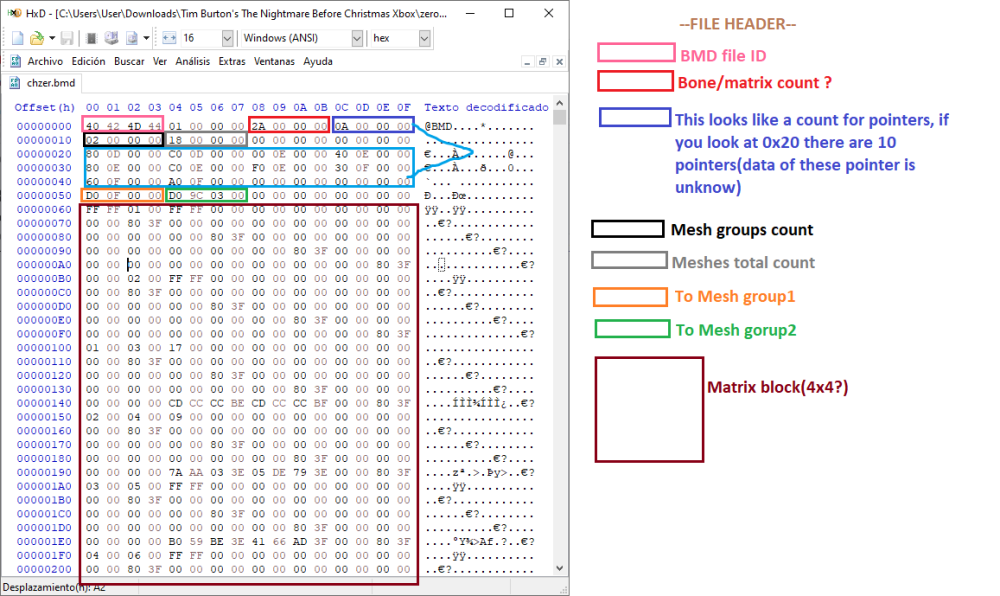Restore the inner document window
This screenshot has height=596, width=1000.
[x=541, y=61]
